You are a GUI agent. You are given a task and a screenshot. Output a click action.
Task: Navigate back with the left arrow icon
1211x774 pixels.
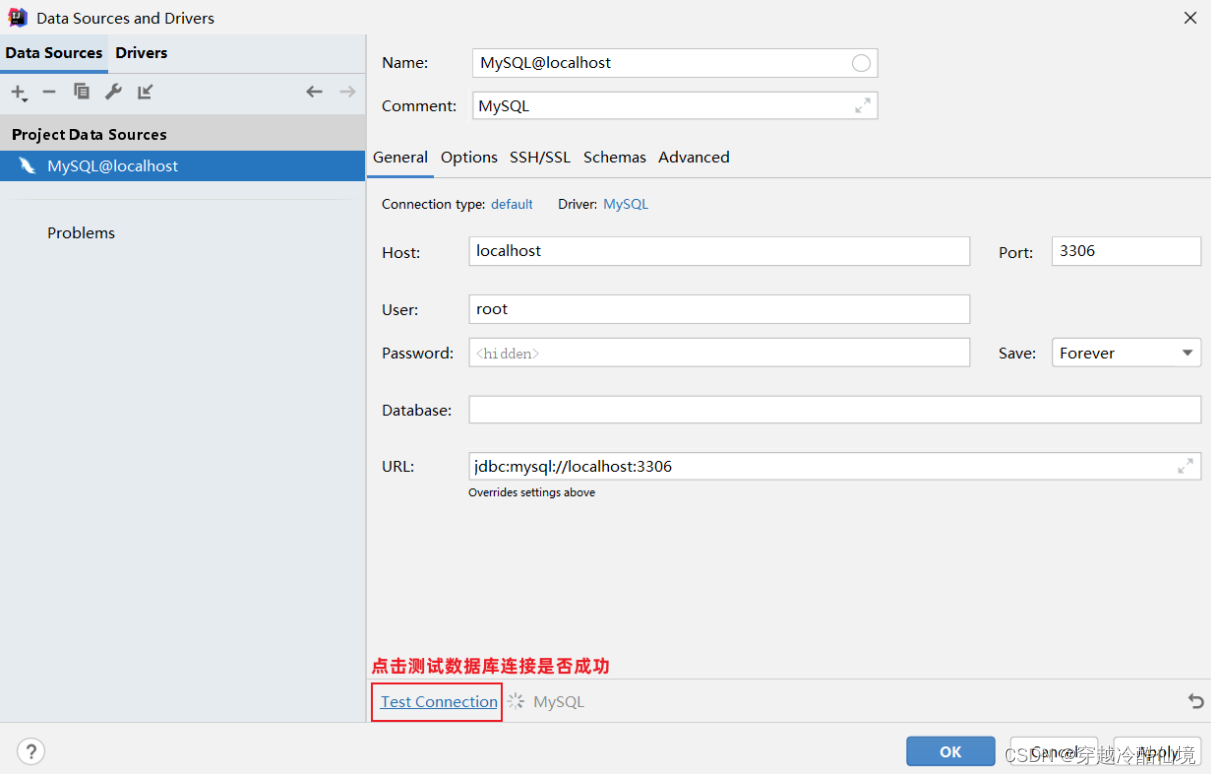[314, 92]
